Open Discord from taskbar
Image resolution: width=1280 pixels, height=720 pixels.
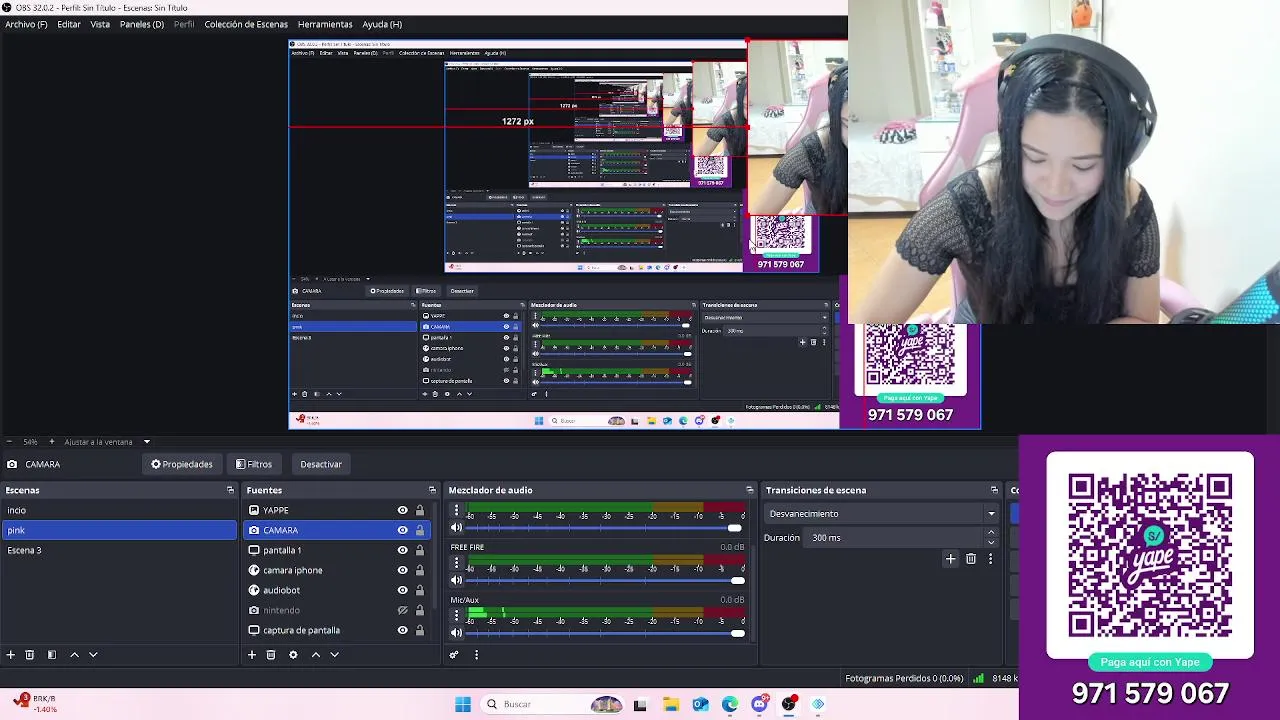coord(760,704)
